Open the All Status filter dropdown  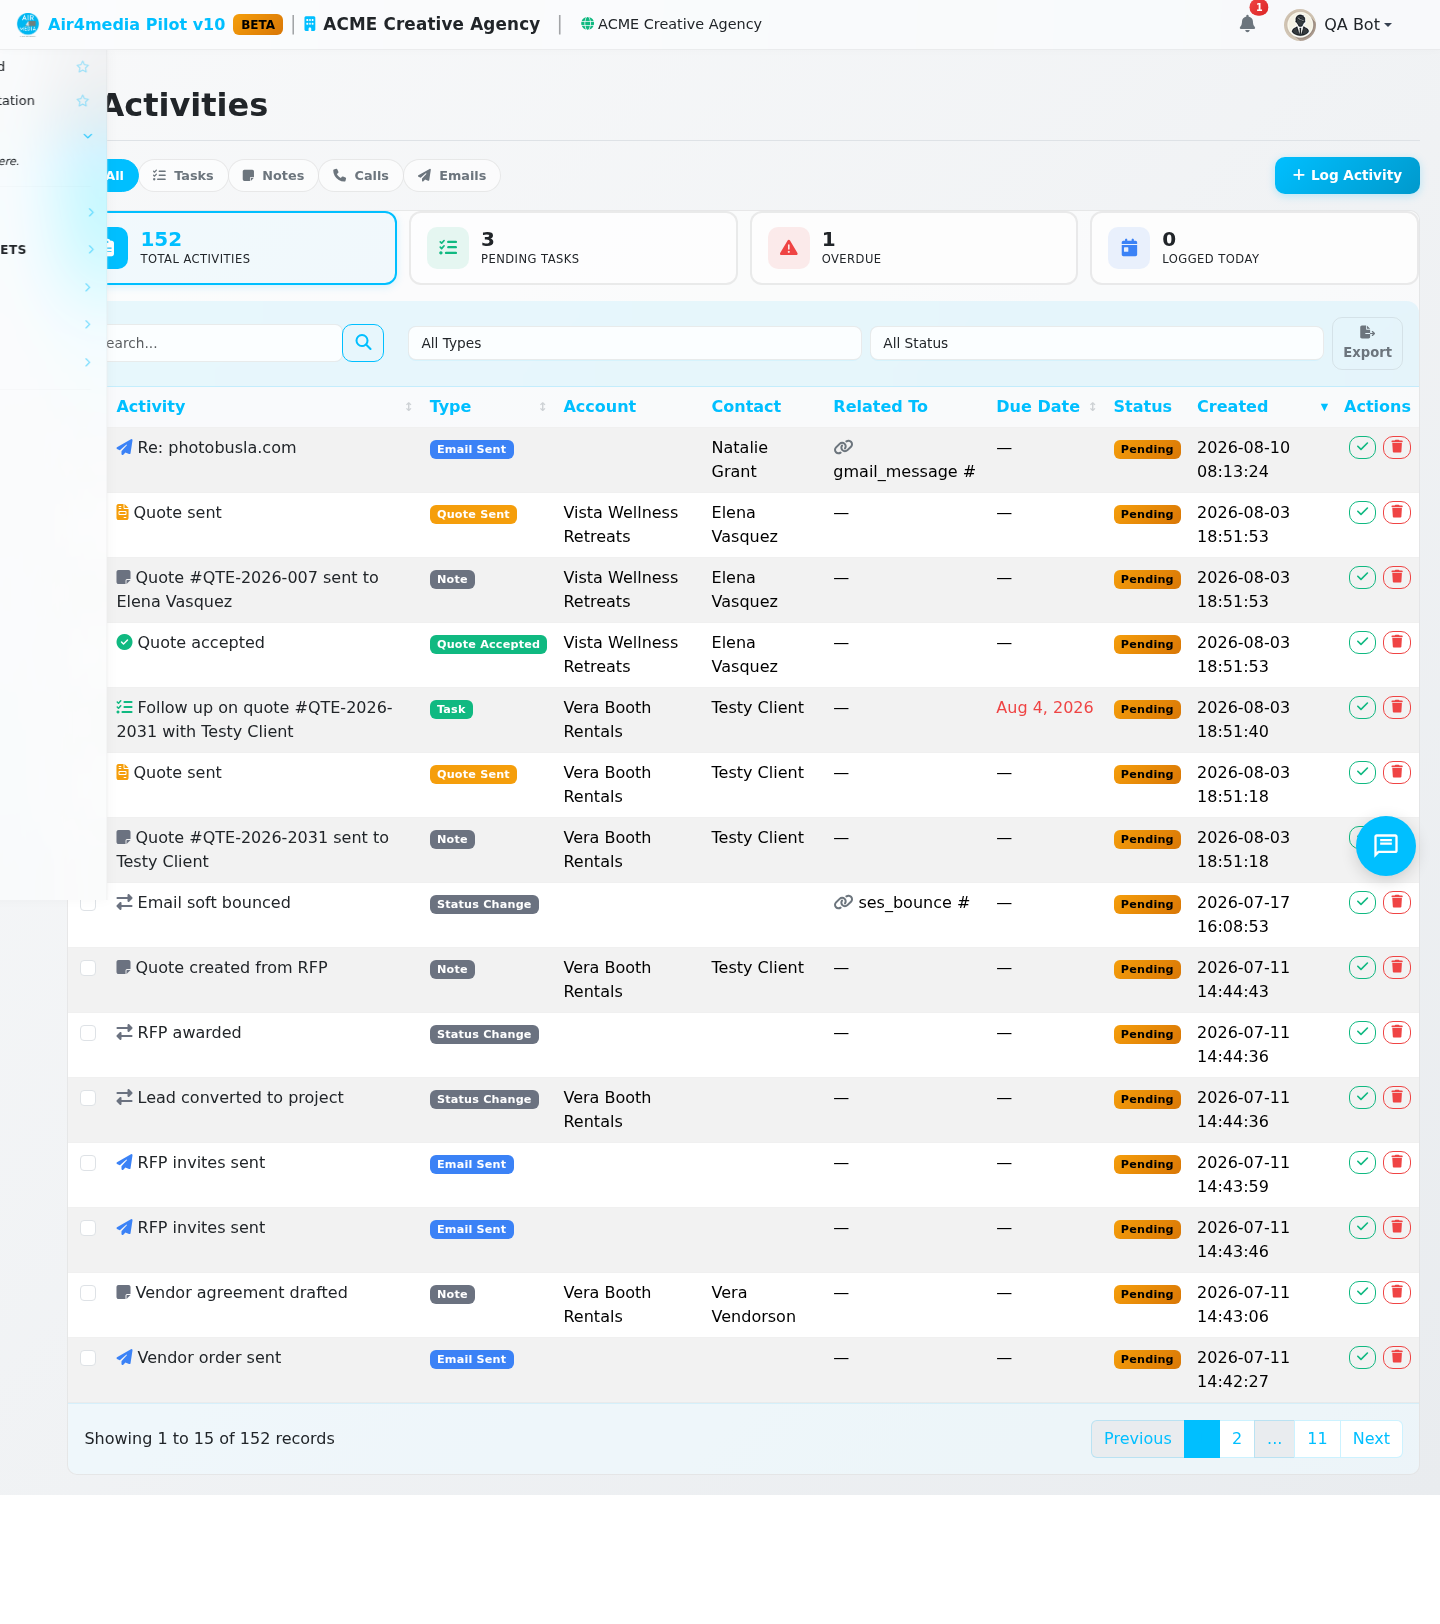point(1096,343)
